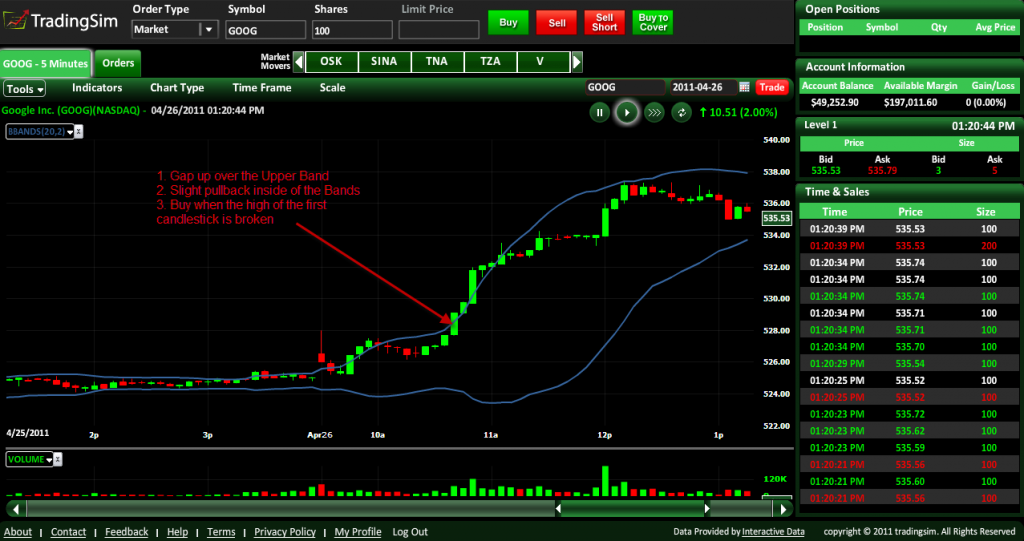Open the Terms link
The width and height of the screenshot is (1024, 541).
(221, 532)
